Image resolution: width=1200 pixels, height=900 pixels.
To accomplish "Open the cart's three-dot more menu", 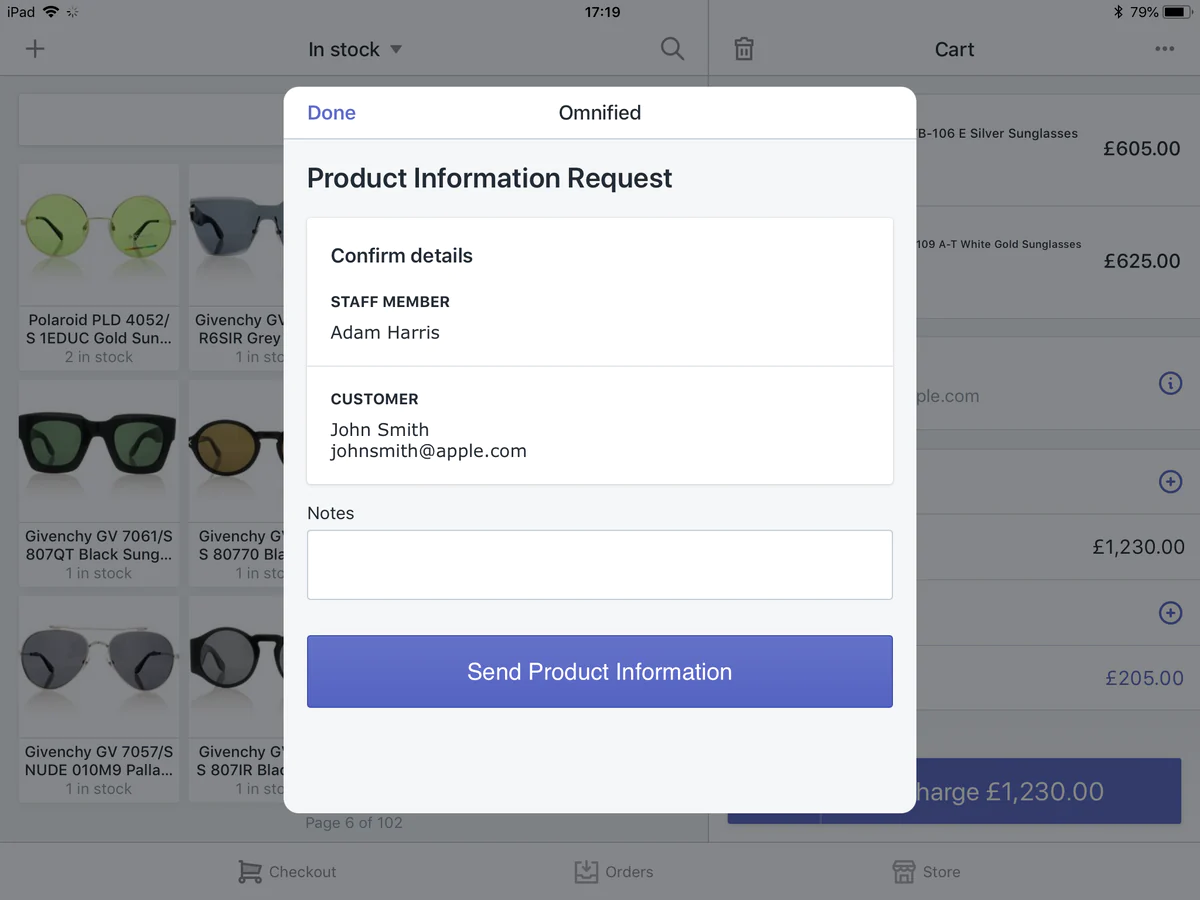I will click(x=1164, y=49).
